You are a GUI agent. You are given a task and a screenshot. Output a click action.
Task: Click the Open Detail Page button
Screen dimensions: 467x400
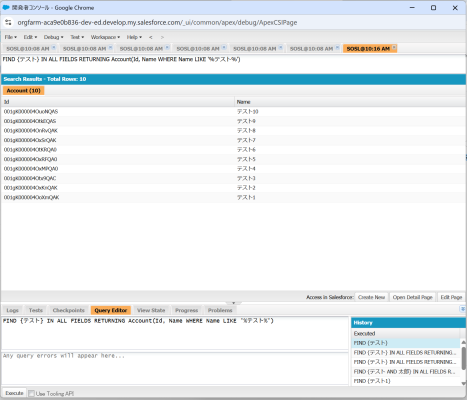412,297
